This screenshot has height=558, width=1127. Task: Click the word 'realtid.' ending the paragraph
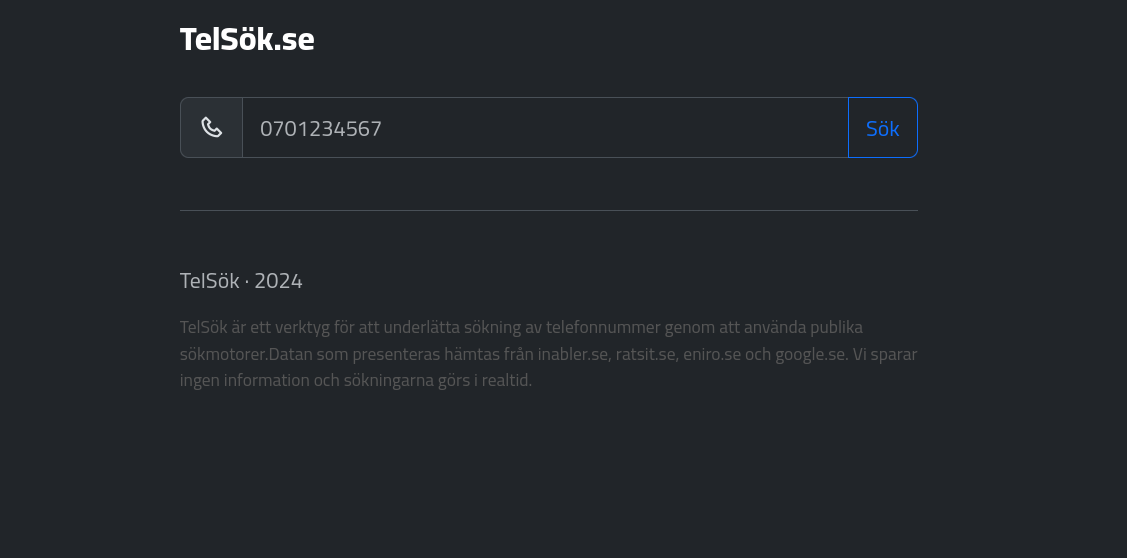tap(507, 380)
